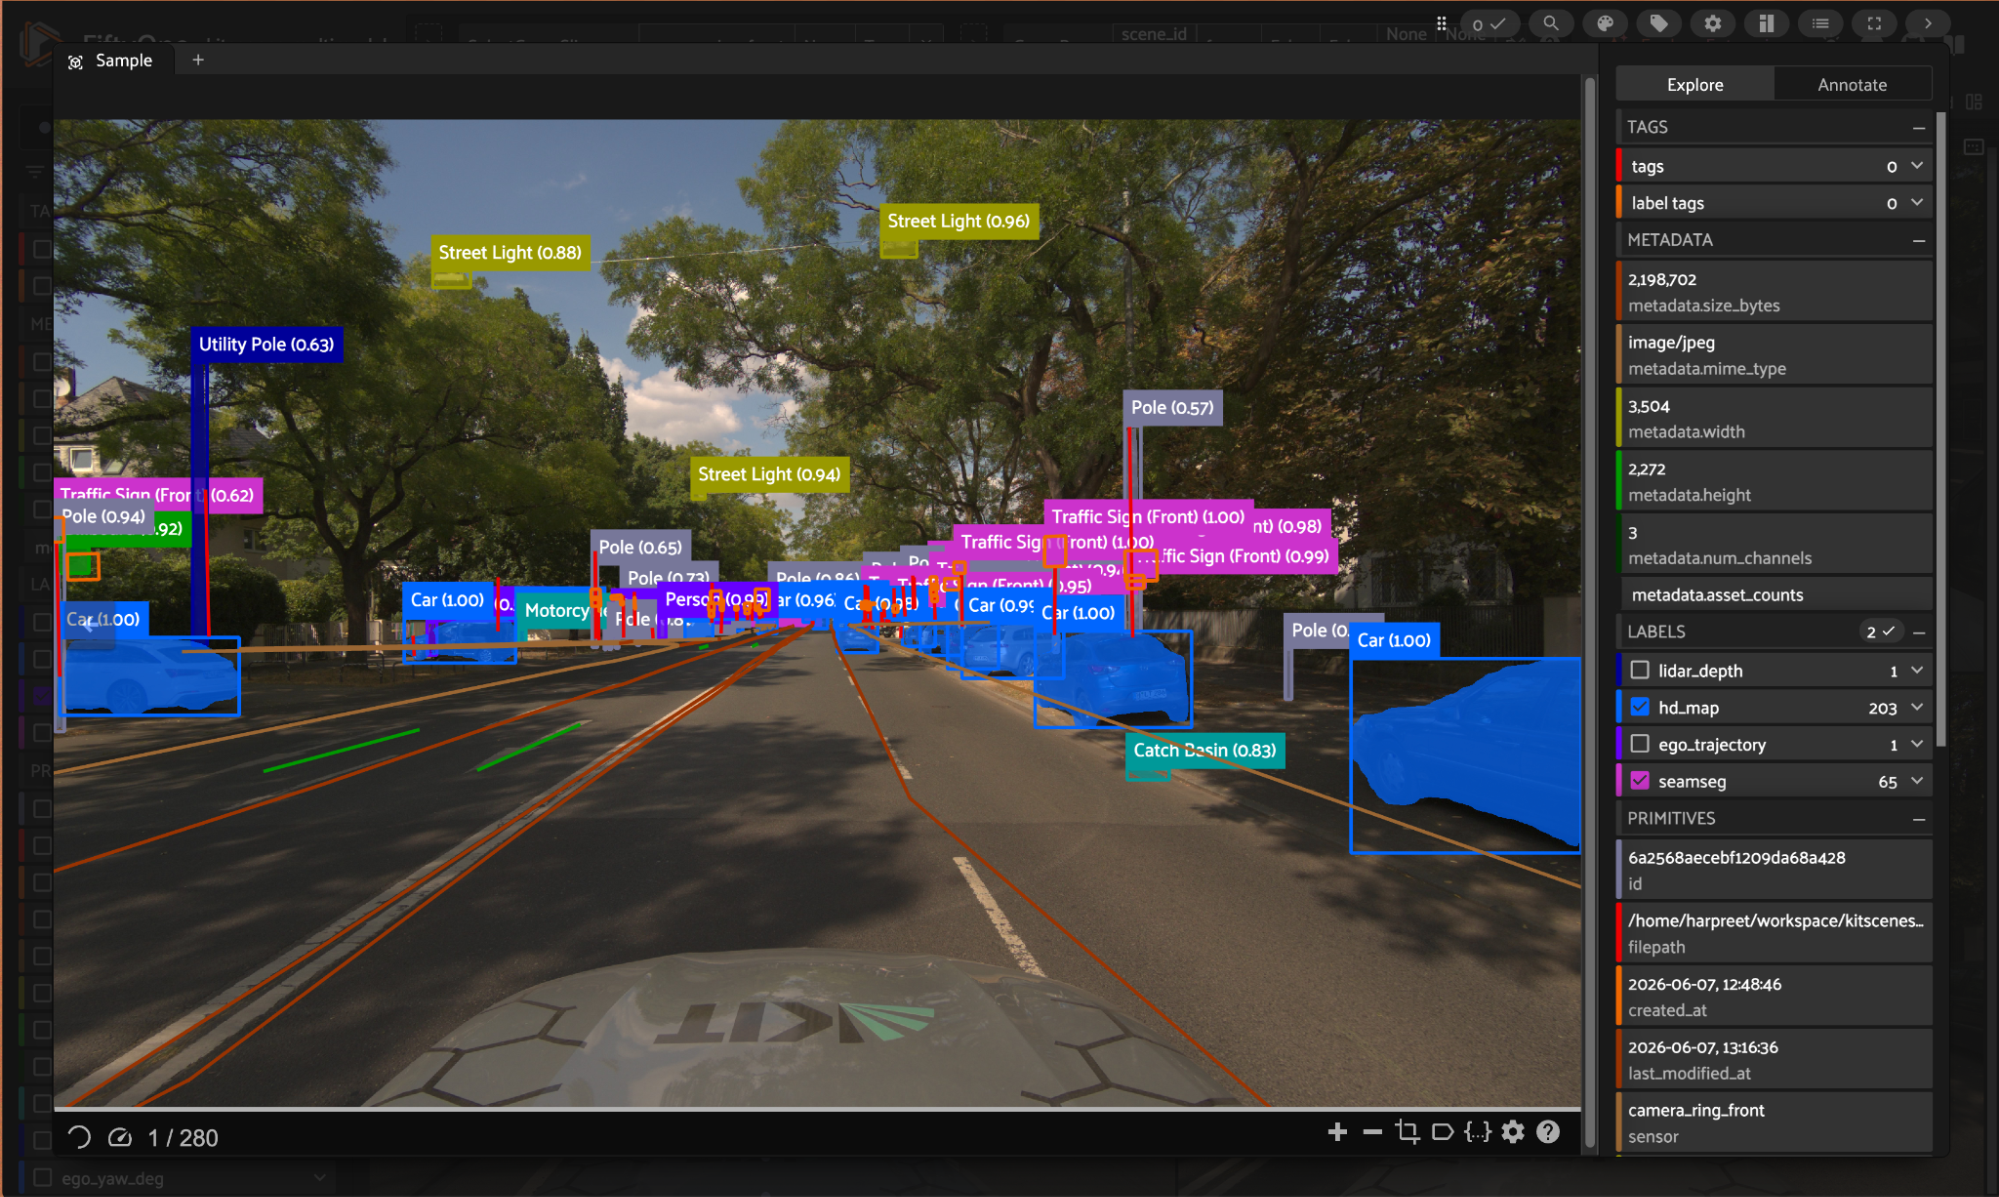This screenshot has height=1197, width=1999.
Task: Zoom in with the plus icon
Action: (x=1337, y=1132)
